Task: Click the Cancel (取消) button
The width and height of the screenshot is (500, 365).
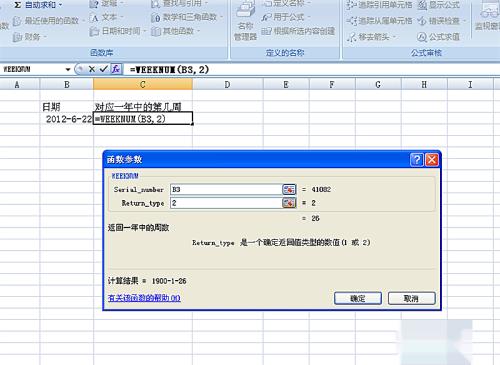Action: click(x=411, y=298)
